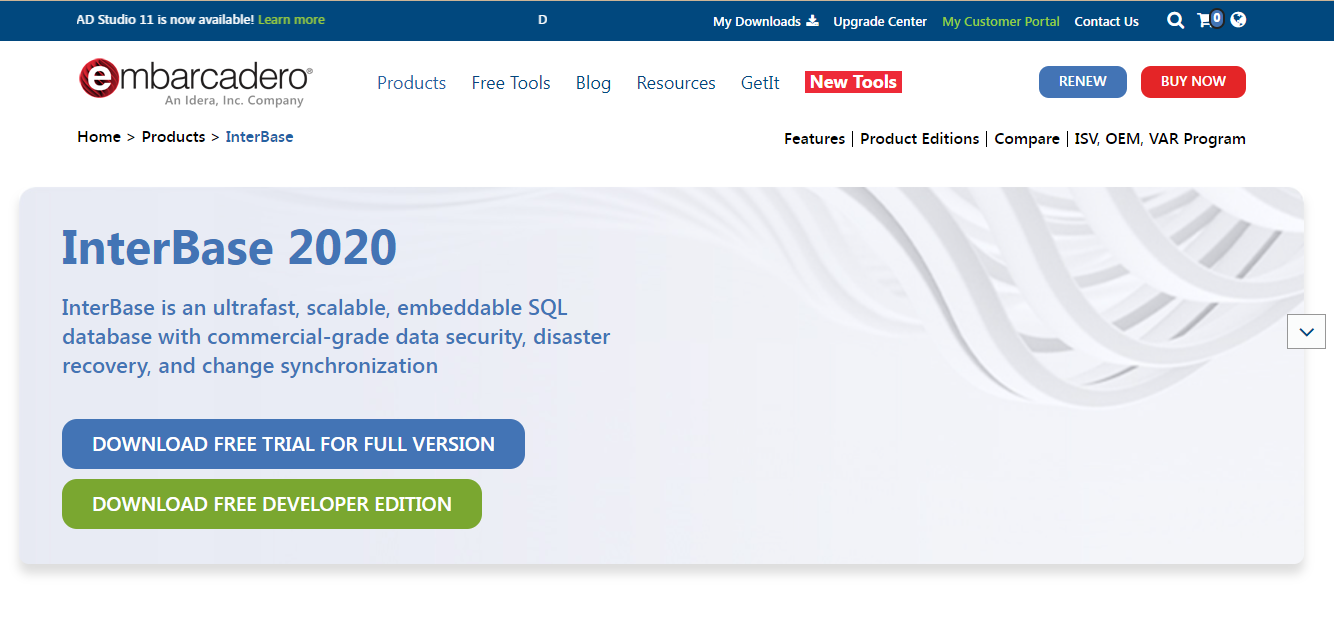Click the BUY NOW button
Screen dimensions: 1334x620
[x=1193, y=82]
